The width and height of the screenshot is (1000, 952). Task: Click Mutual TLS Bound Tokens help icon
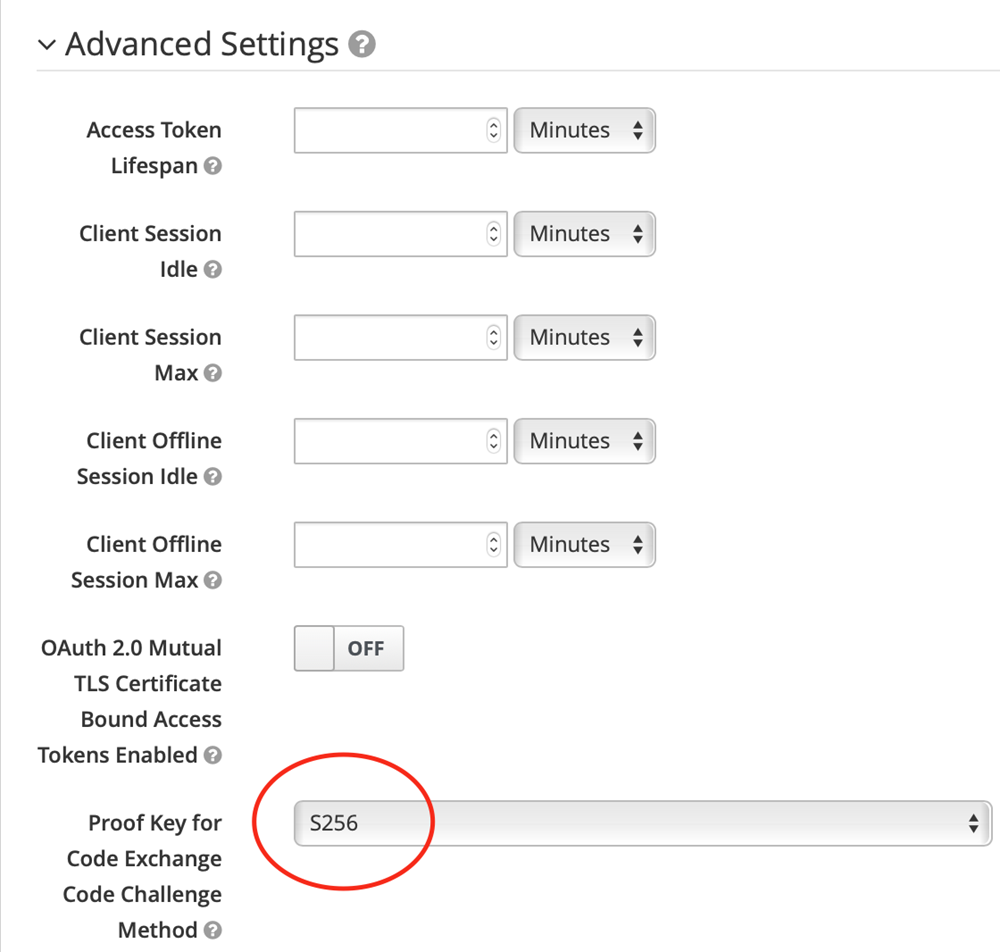pos(212,756)
